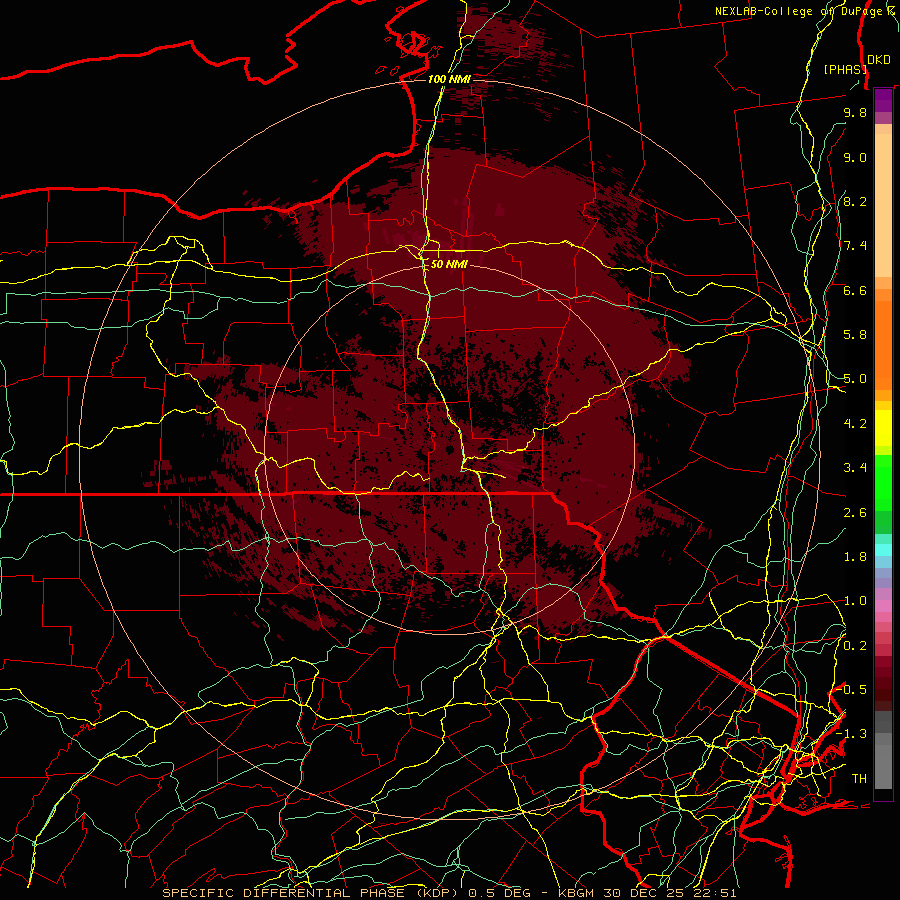Viewport: 900px width, 900px height.
Task: Click the 9.0 value on the color scale
Action: [x=855, y=157]
